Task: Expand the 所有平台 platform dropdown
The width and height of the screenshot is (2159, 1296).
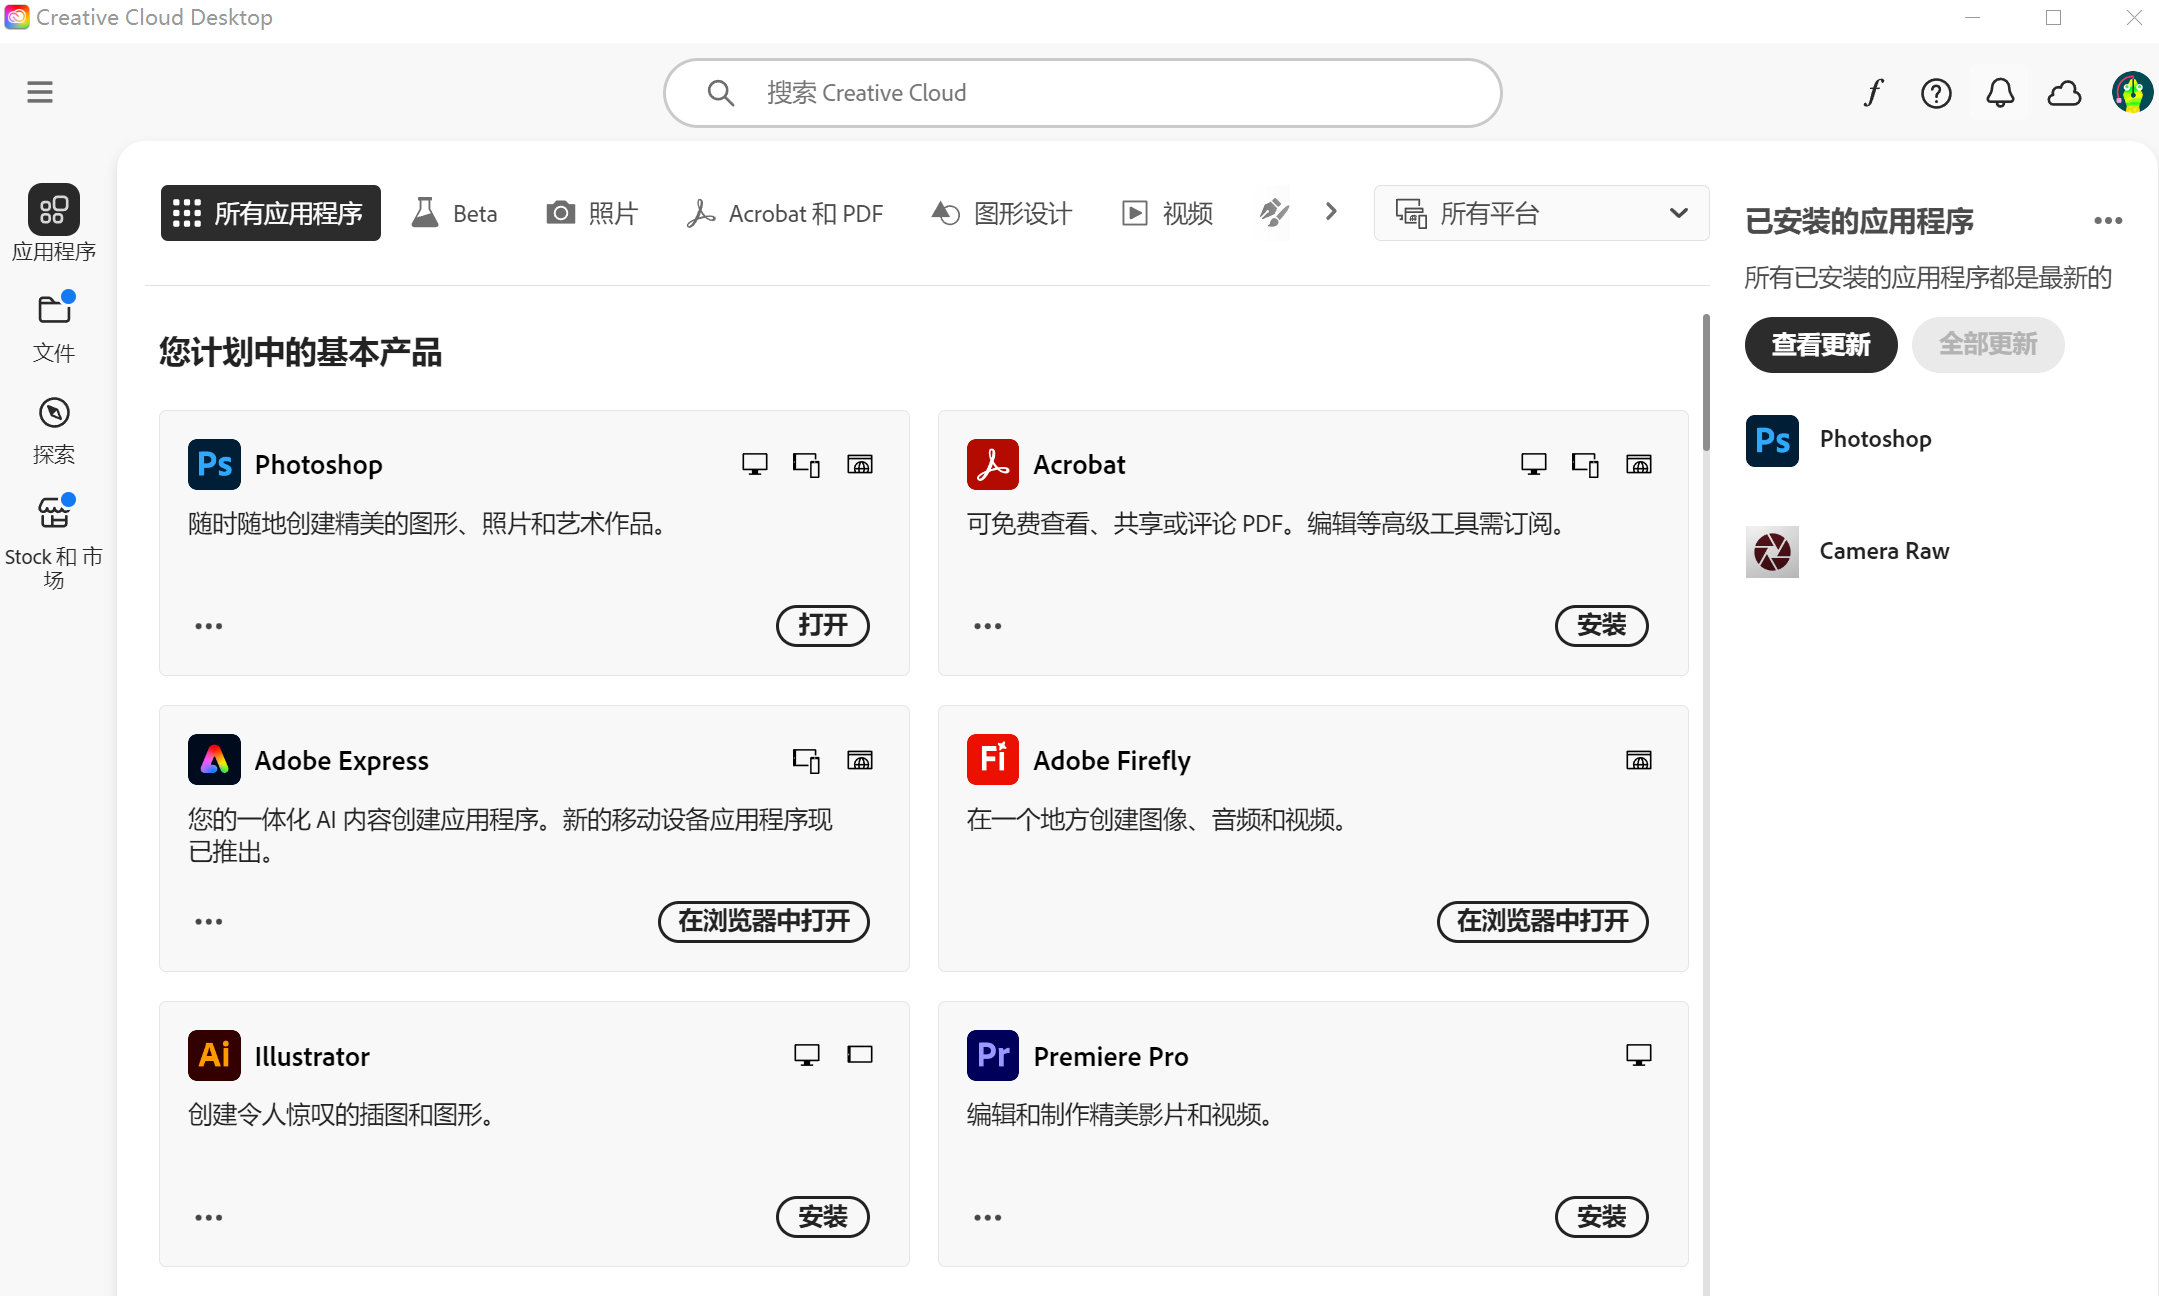Action: [1542, 213]
